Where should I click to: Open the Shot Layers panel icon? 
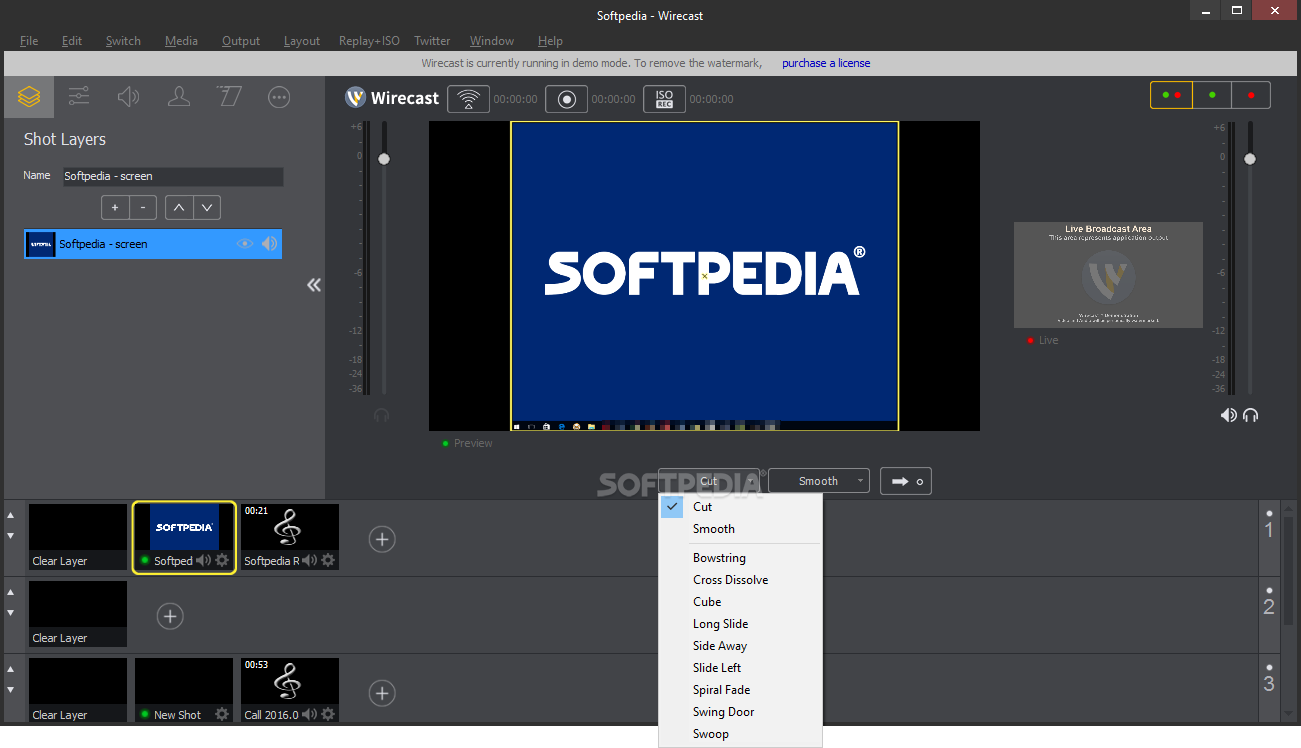coord(29,97)
